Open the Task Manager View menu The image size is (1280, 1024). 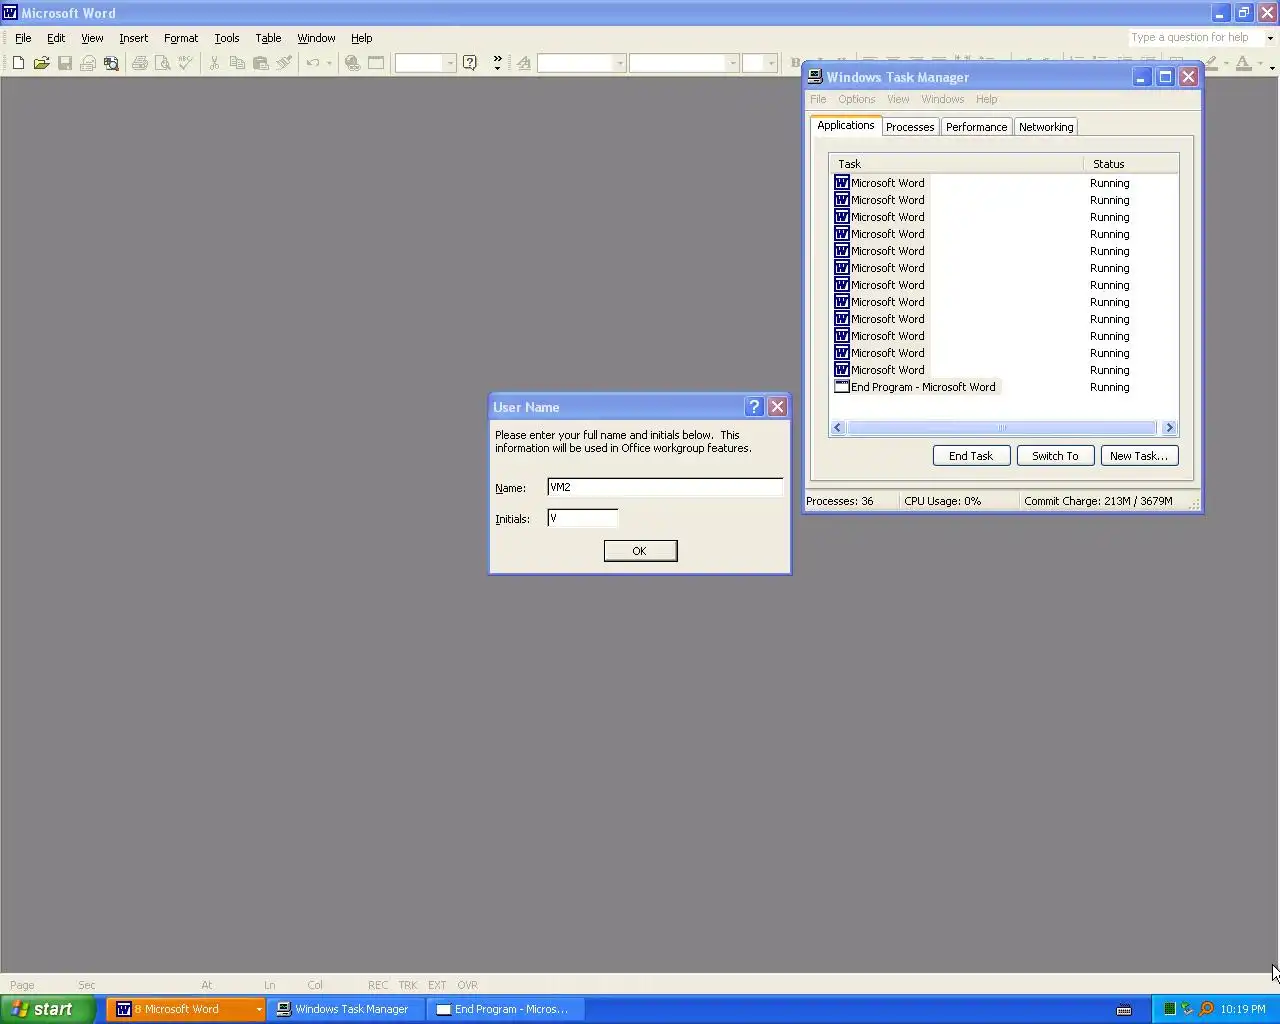[x=898, y=99]
